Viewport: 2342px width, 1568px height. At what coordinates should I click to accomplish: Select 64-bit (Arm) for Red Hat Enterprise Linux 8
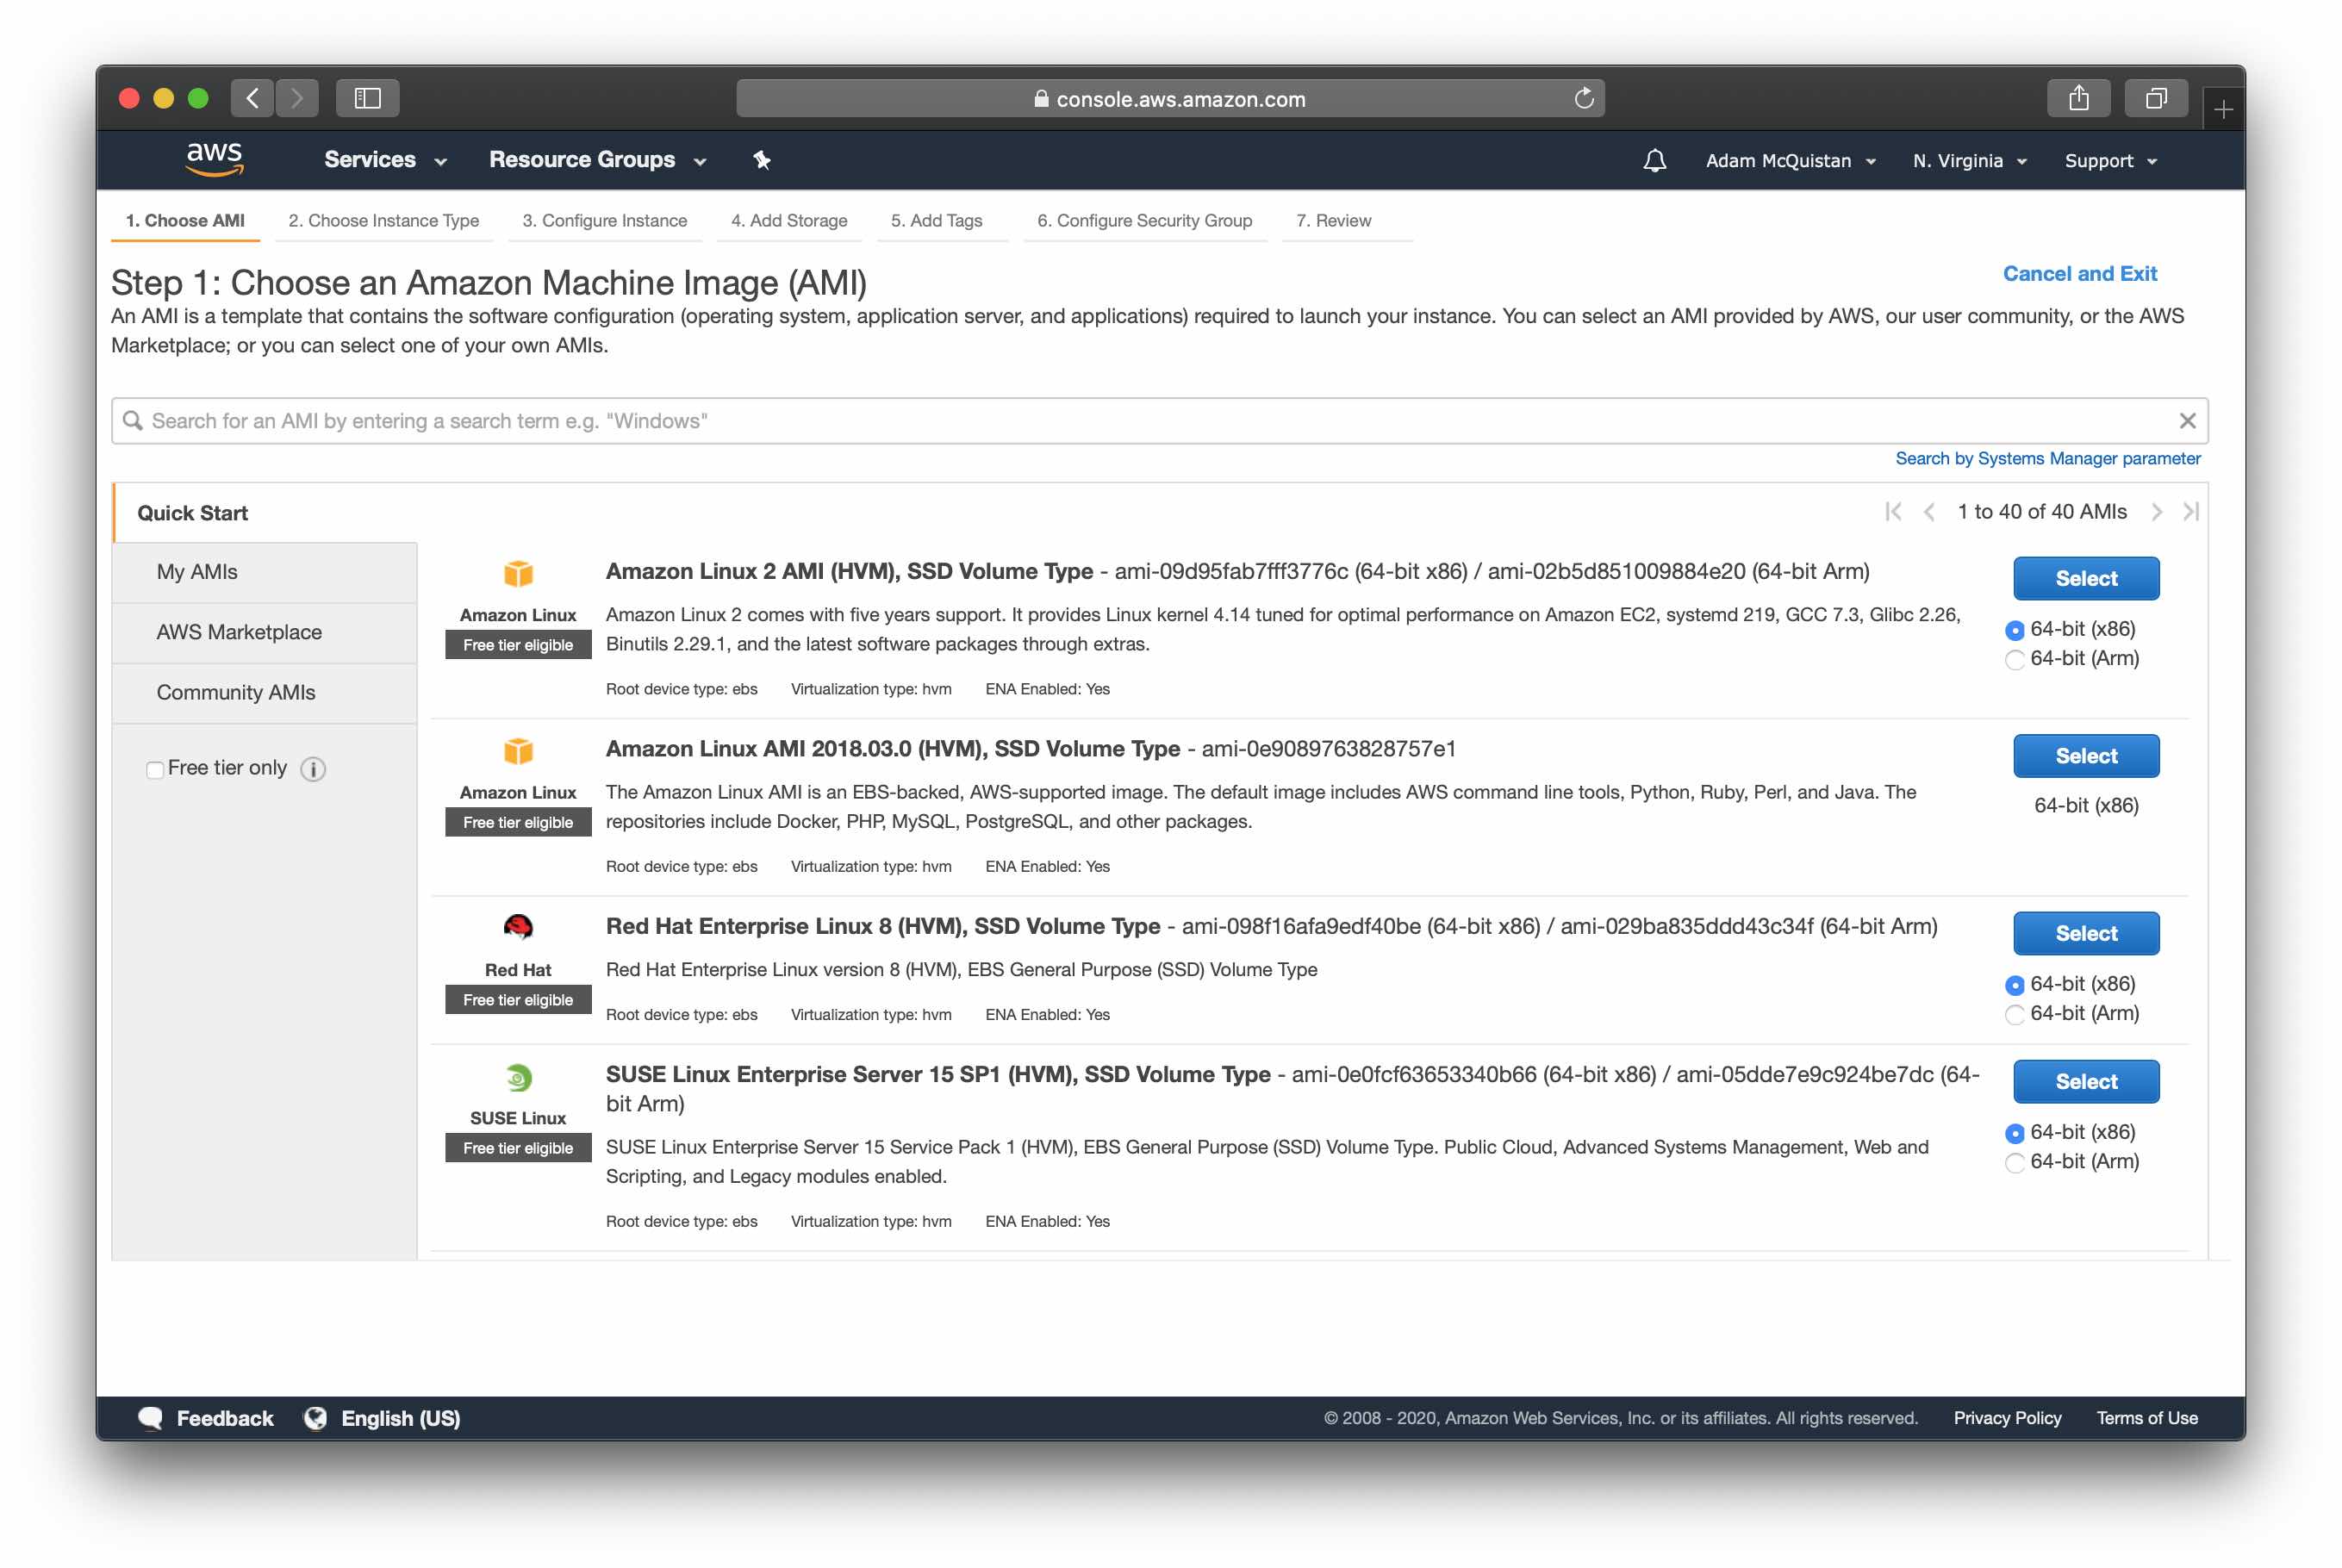(x=2015, y=1014)
